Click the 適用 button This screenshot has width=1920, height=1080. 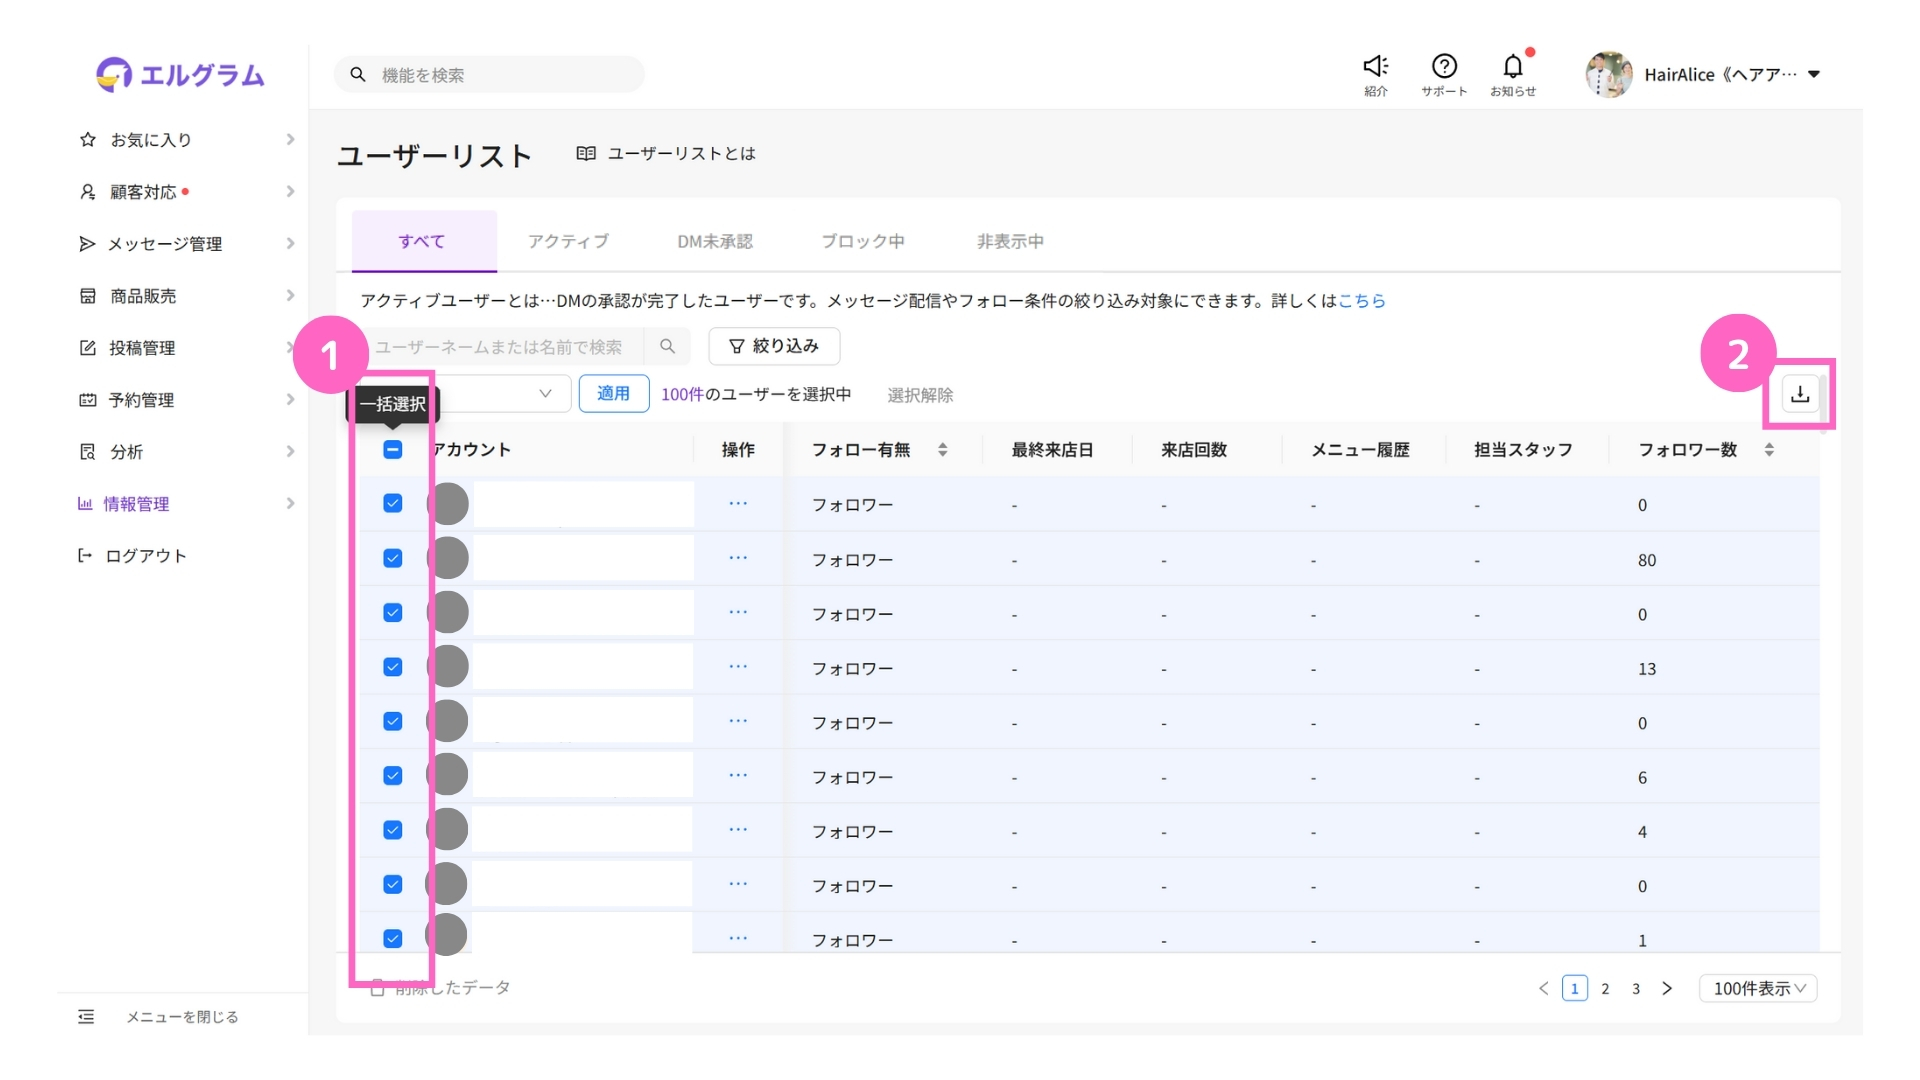coord(613,394)
